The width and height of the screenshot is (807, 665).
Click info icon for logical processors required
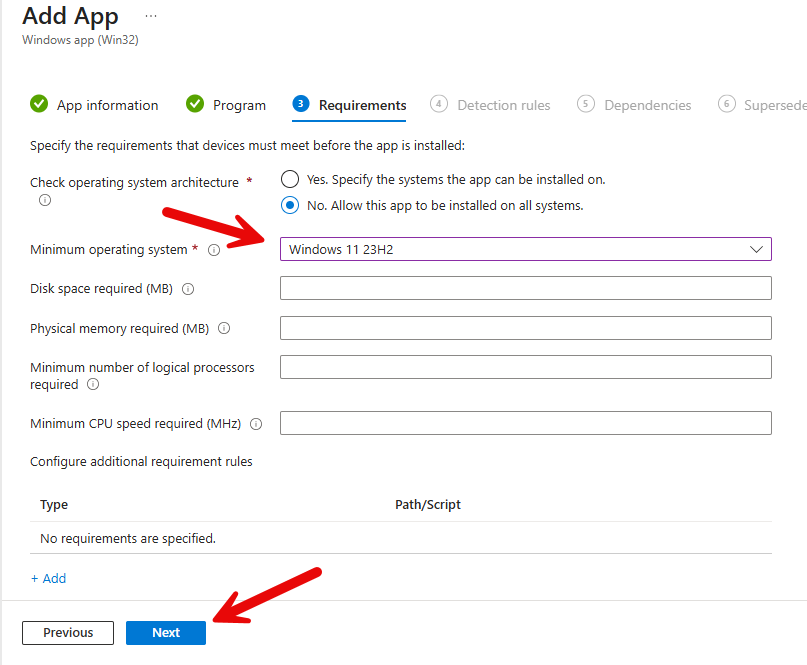click(x=93, y=384)
